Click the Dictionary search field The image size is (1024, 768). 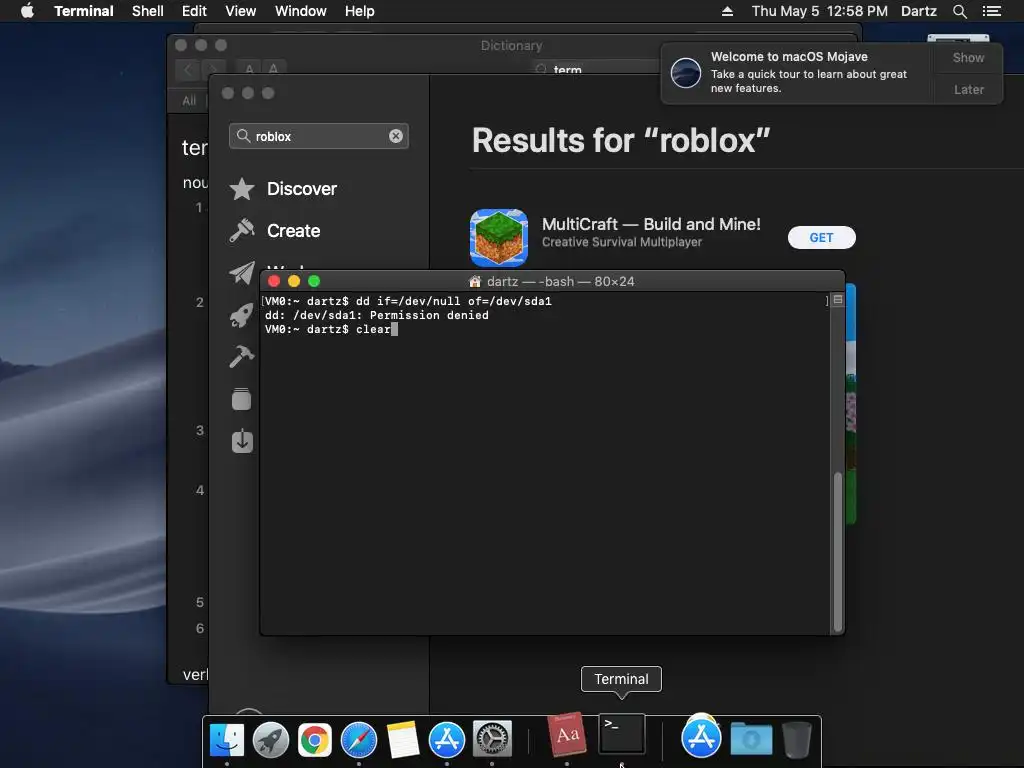click(596, 69)
